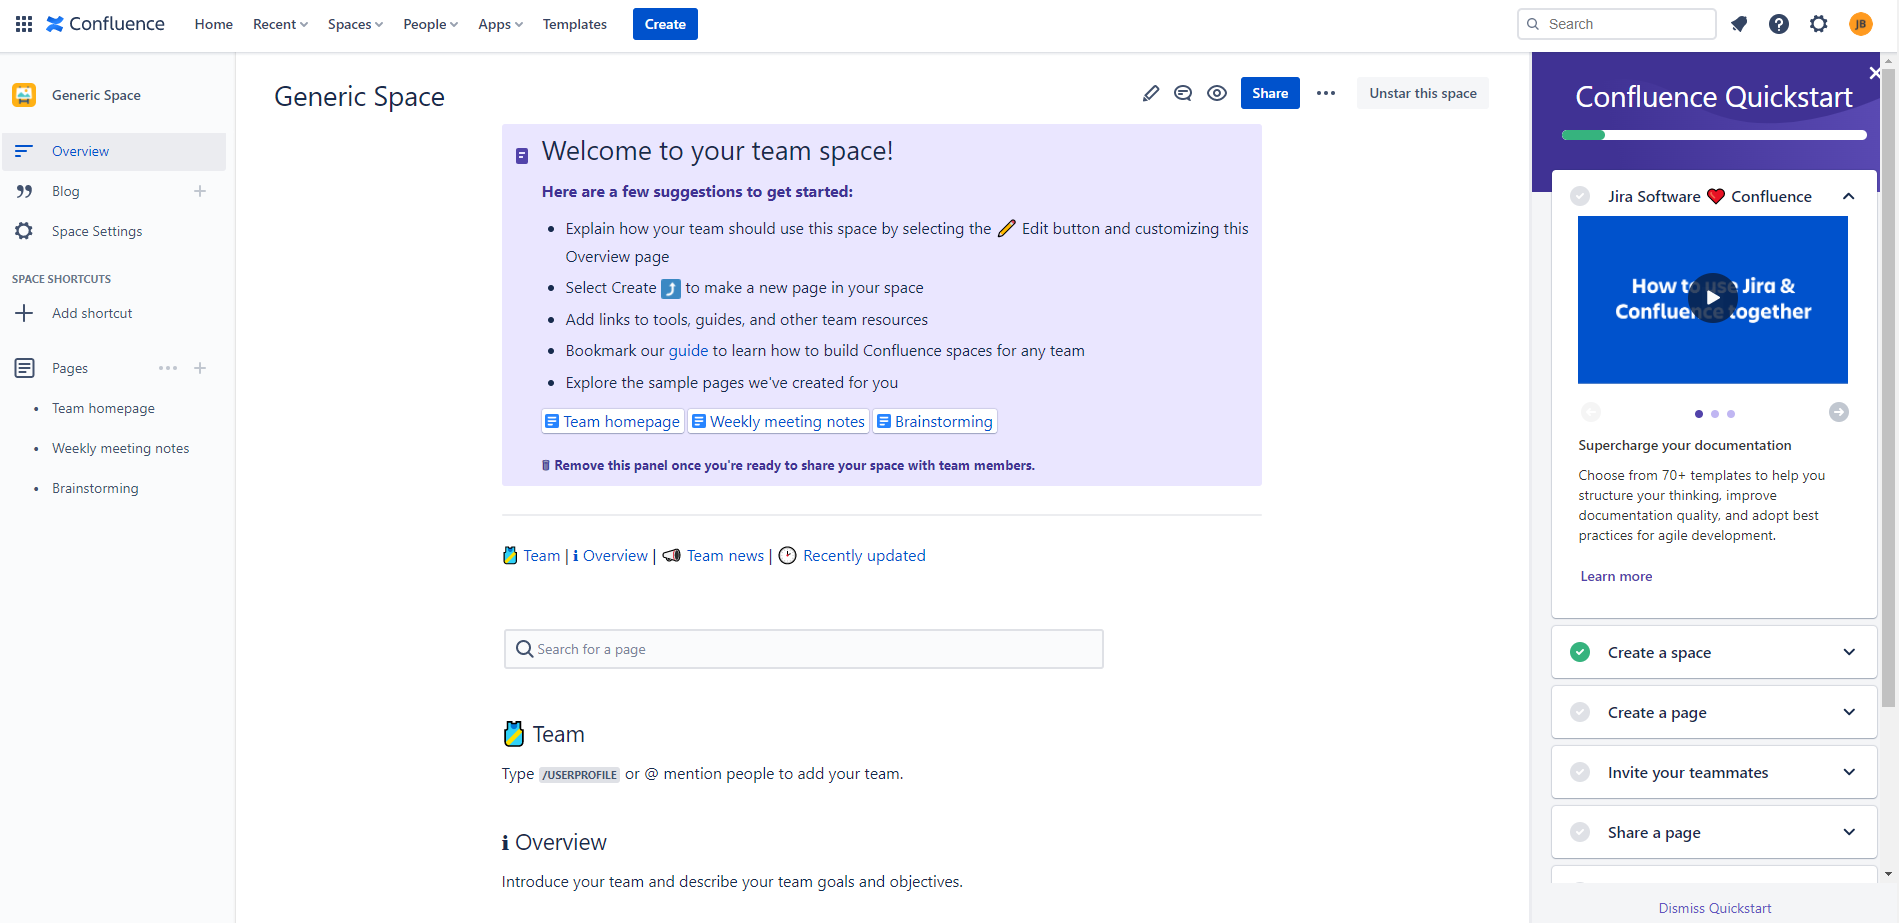Click the Quickstart progress bar
The image size is (1899, 923).
pyautogui.click(x=1712, y=133)
